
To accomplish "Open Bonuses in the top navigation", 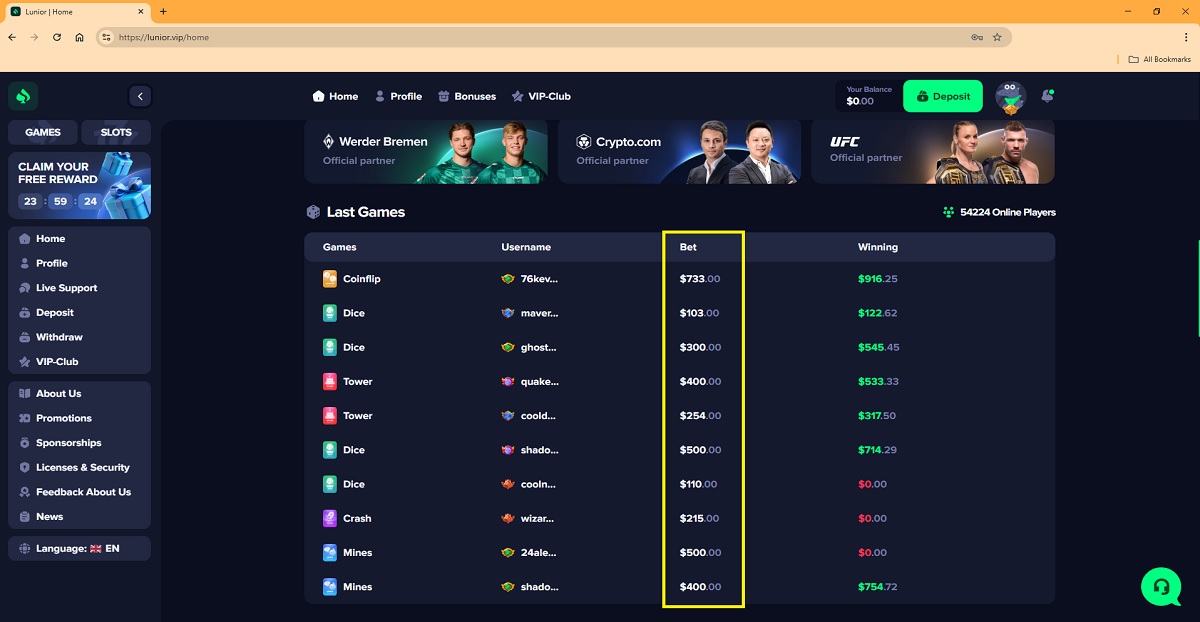I will pos(466,96).
